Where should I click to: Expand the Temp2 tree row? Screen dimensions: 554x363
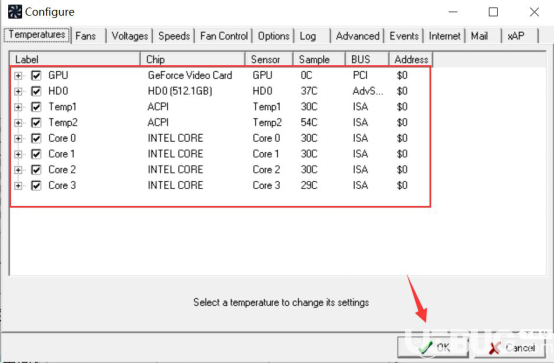(18, 123)
